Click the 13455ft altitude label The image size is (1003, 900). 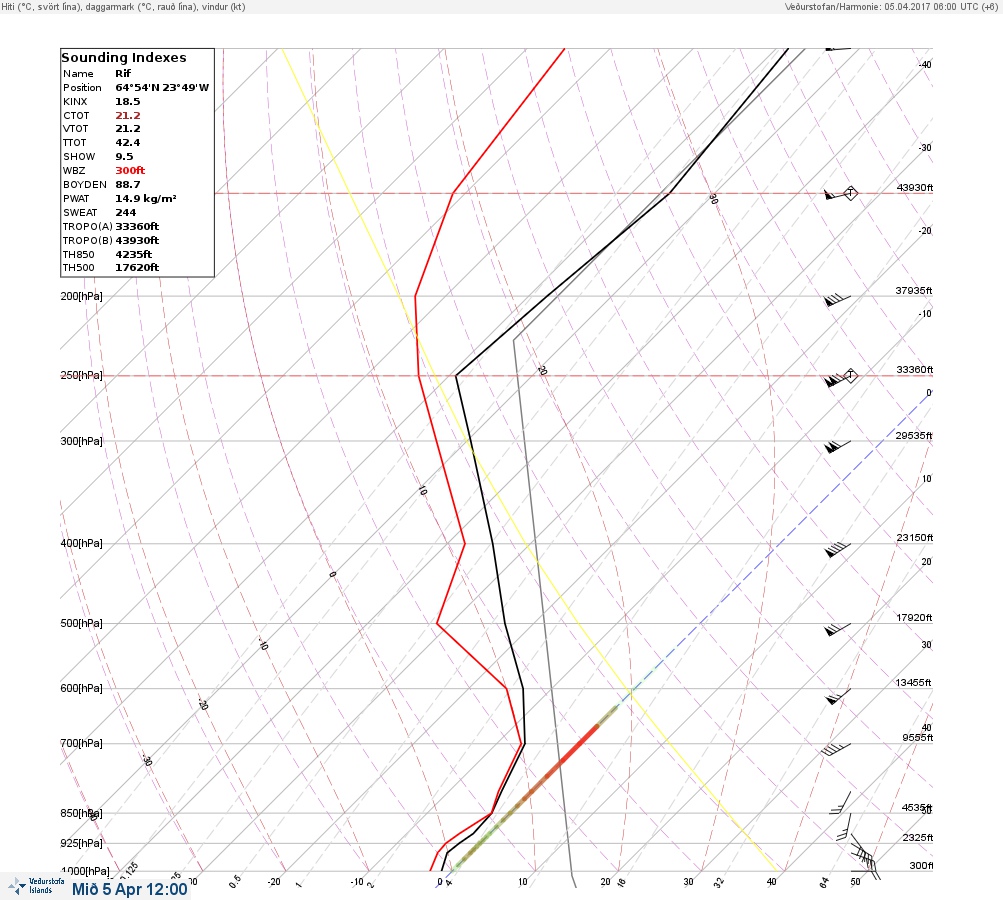tap(913, 683)
